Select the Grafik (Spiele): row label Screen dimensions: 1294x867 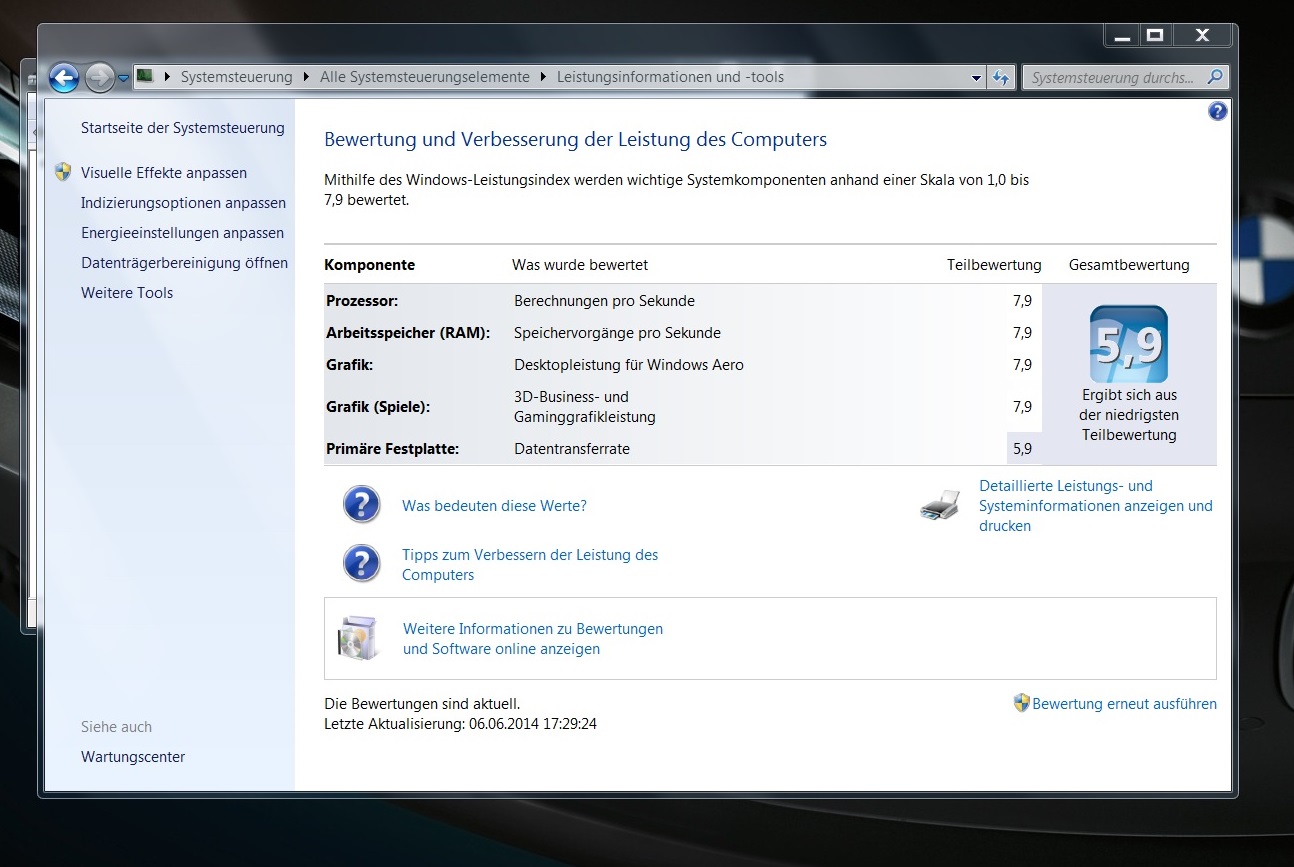379,407
